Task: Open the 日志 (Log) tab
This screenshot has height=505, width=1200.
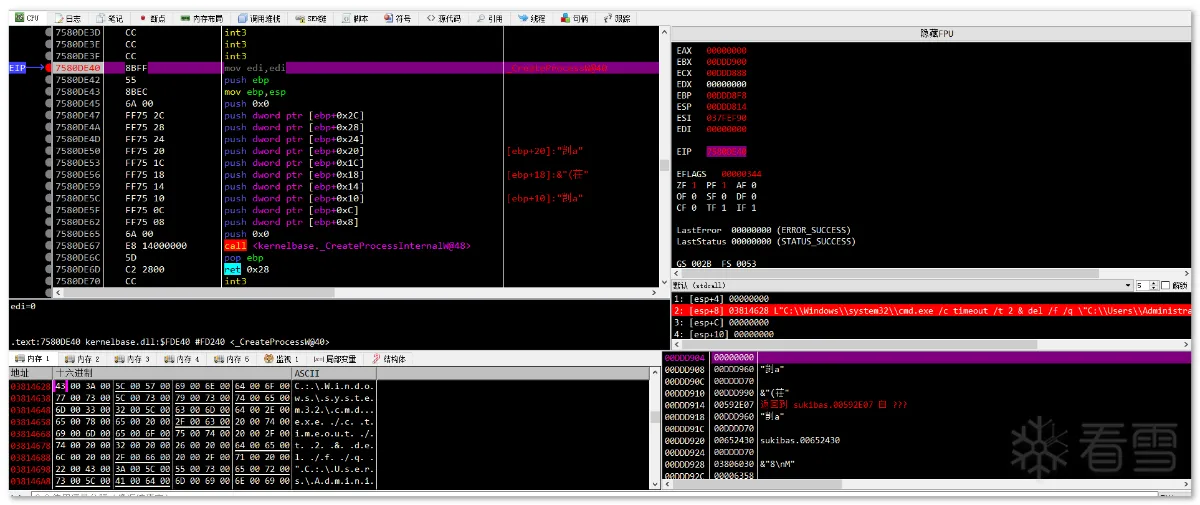Action: (x=70, y=18)
